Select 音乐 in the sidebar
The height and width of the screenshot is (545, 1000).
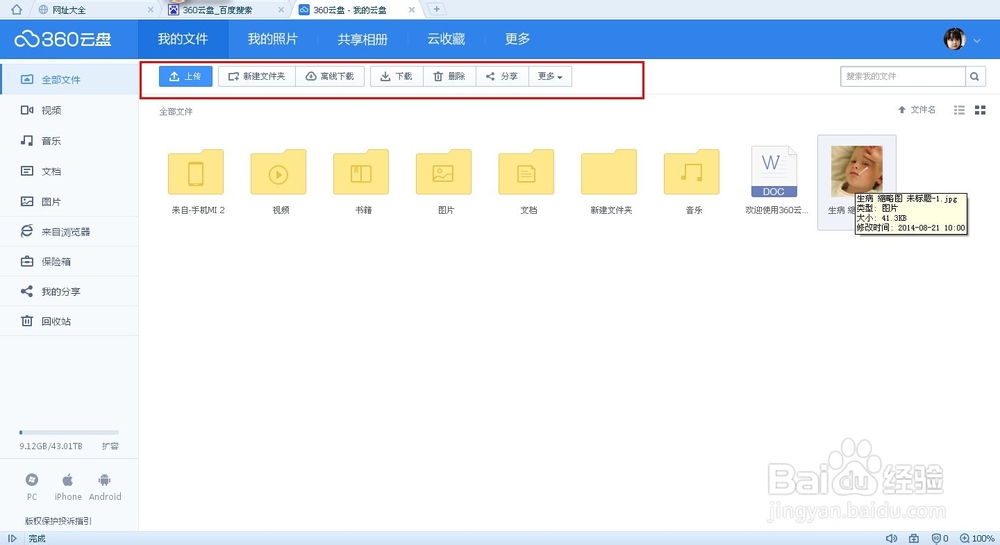click(69, 141)
